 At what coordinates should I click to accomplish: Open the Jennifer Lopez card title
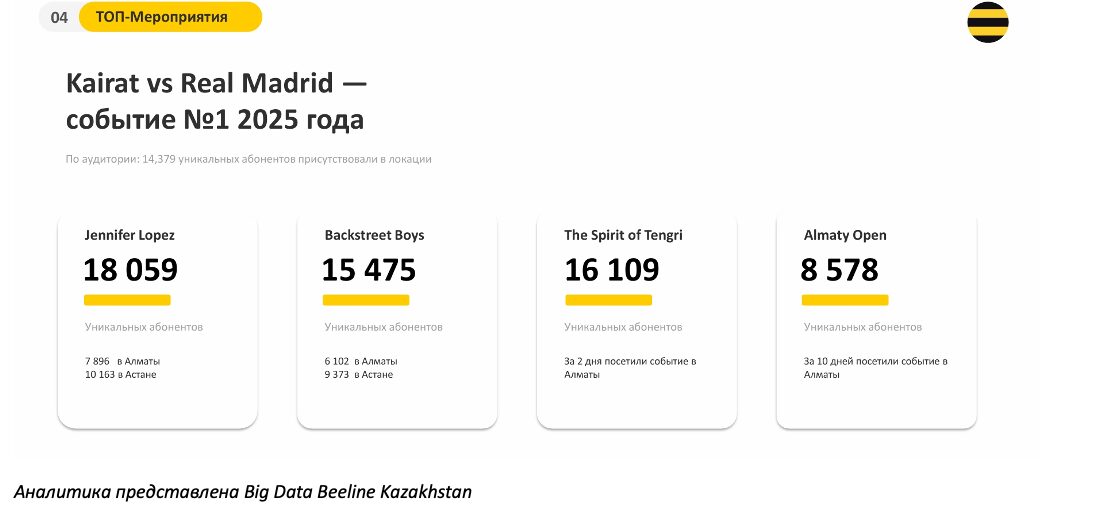click(129, 235)
